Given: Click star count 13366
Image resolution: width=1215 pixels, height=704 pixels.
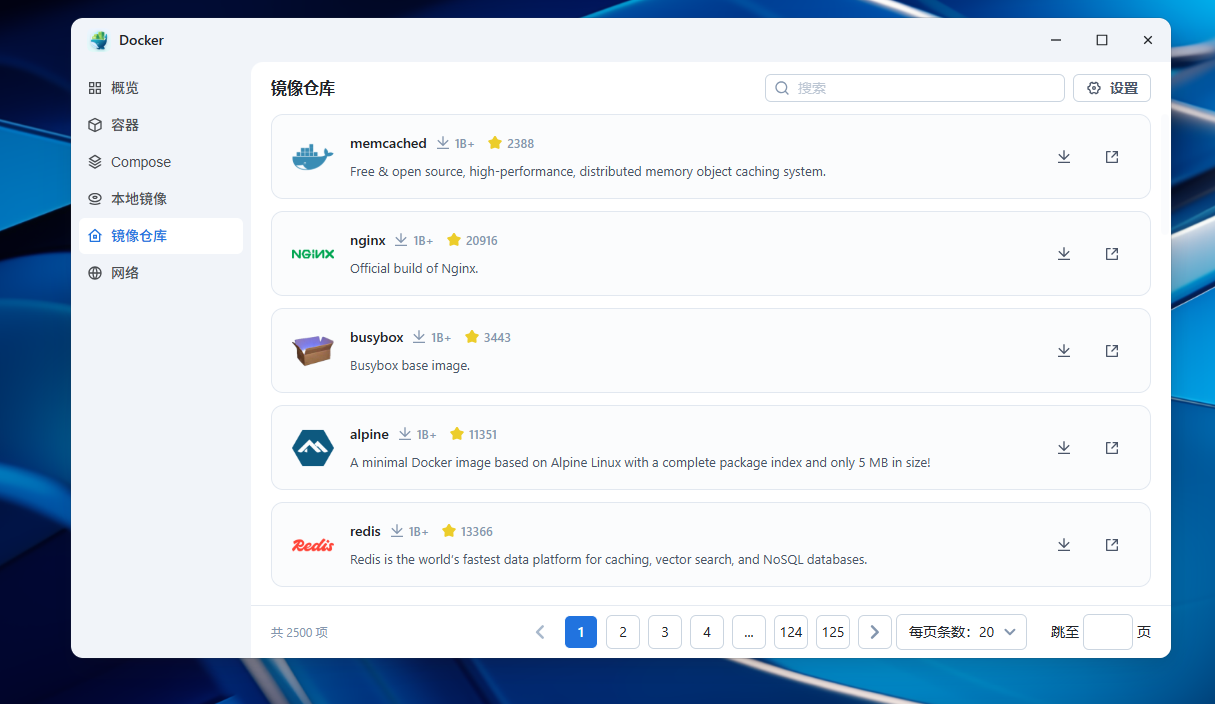Looking at the screenshot, I should coord(477,532).
